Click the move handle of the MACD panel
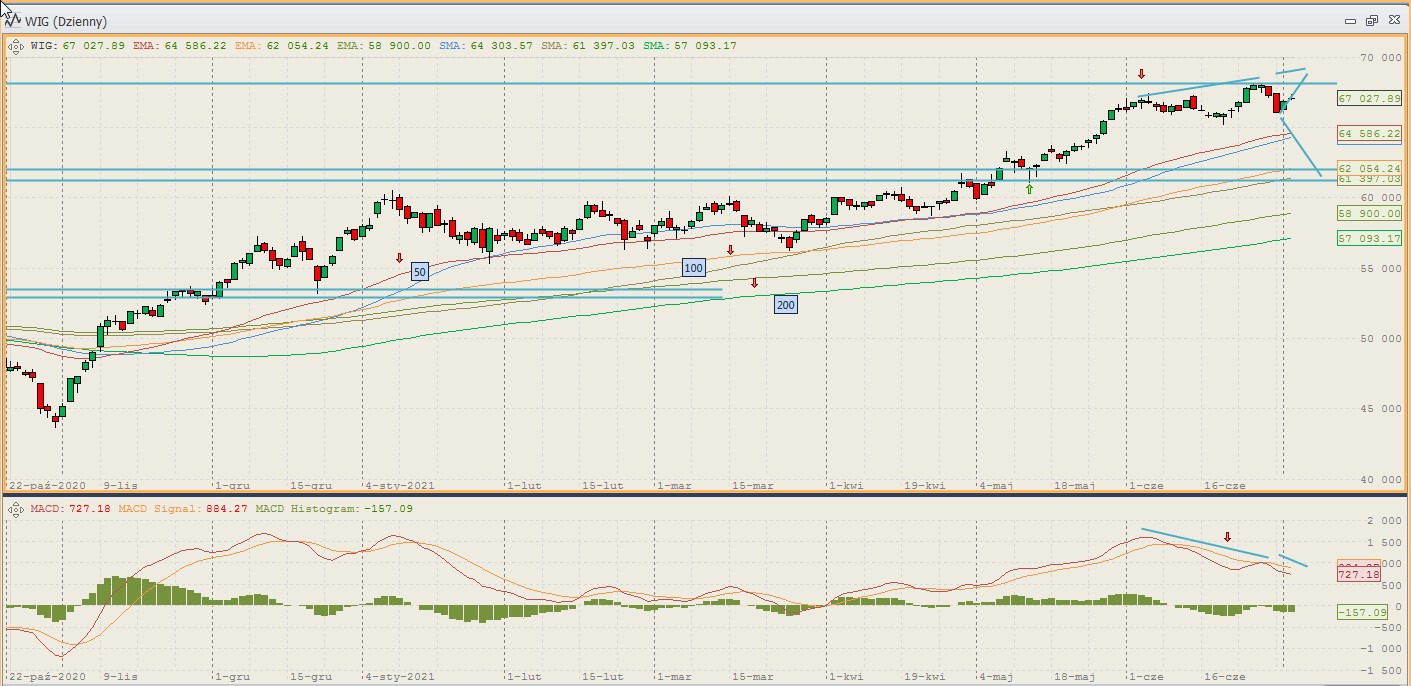 click(x=16, y=509)
